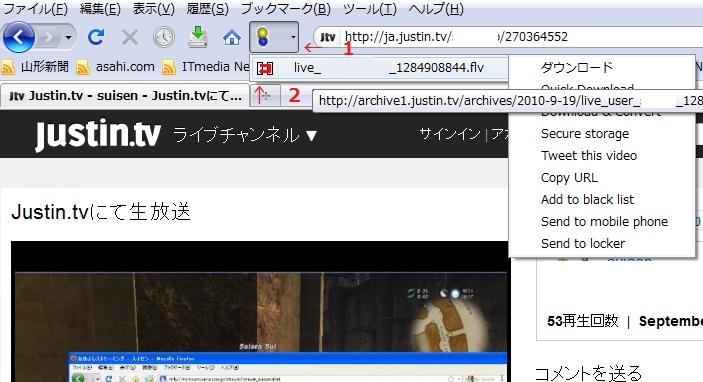Open the Downloads green arrow icon
Screen dimensions: 703x382
tap(198, 37)
